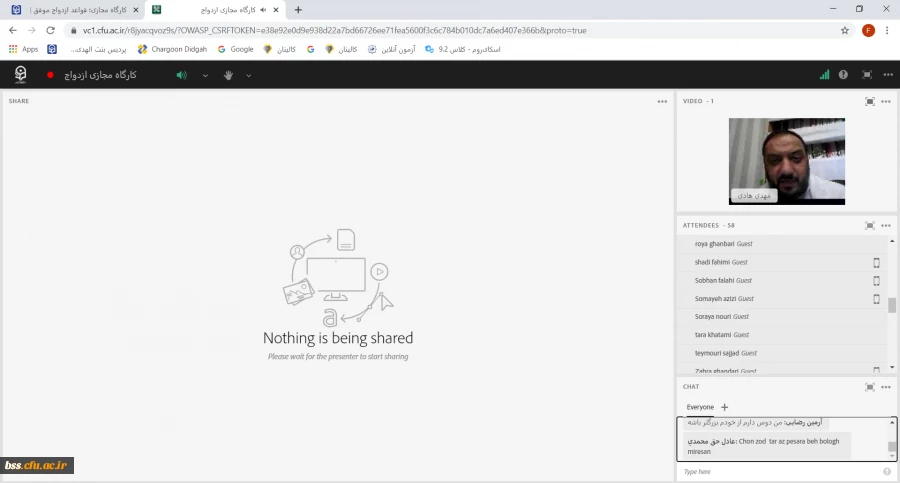Image resolution: width=900 pixels, height=483 pixels.
Task: Open the speaker options dropdown arrow
Action: 205,75
